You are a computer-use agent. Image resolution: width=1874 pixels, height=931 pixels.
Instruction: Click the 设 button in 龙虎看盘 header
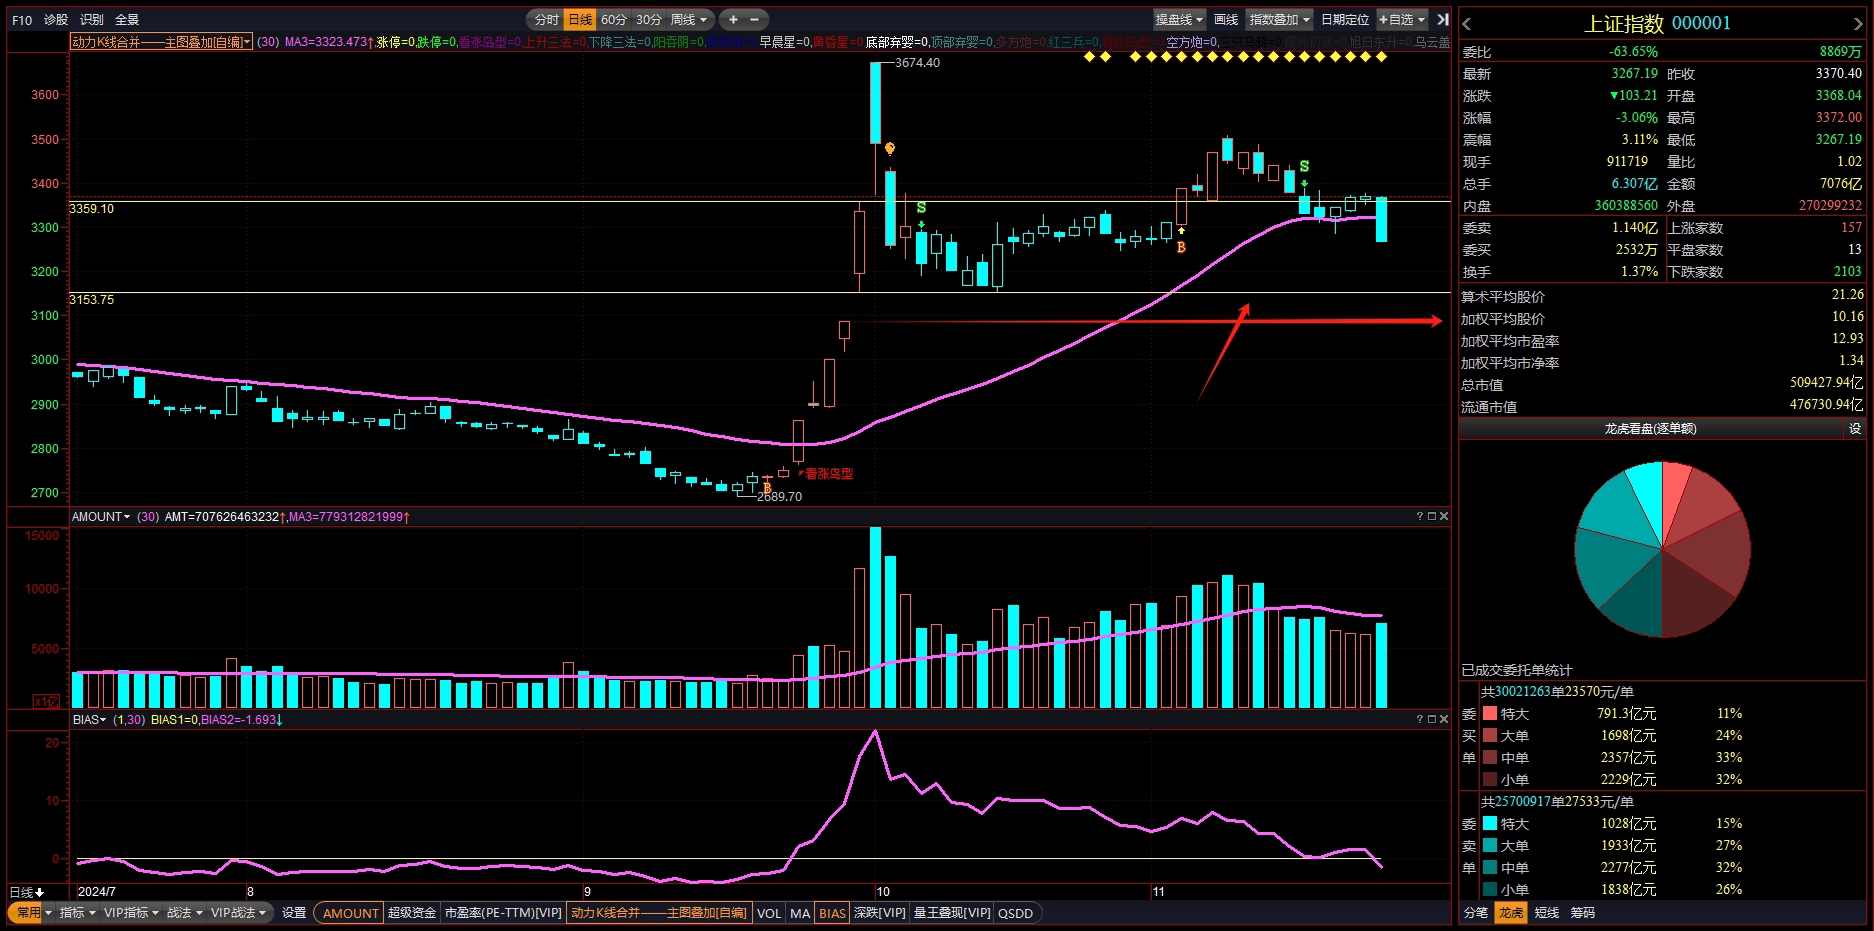pos(1855,429)
